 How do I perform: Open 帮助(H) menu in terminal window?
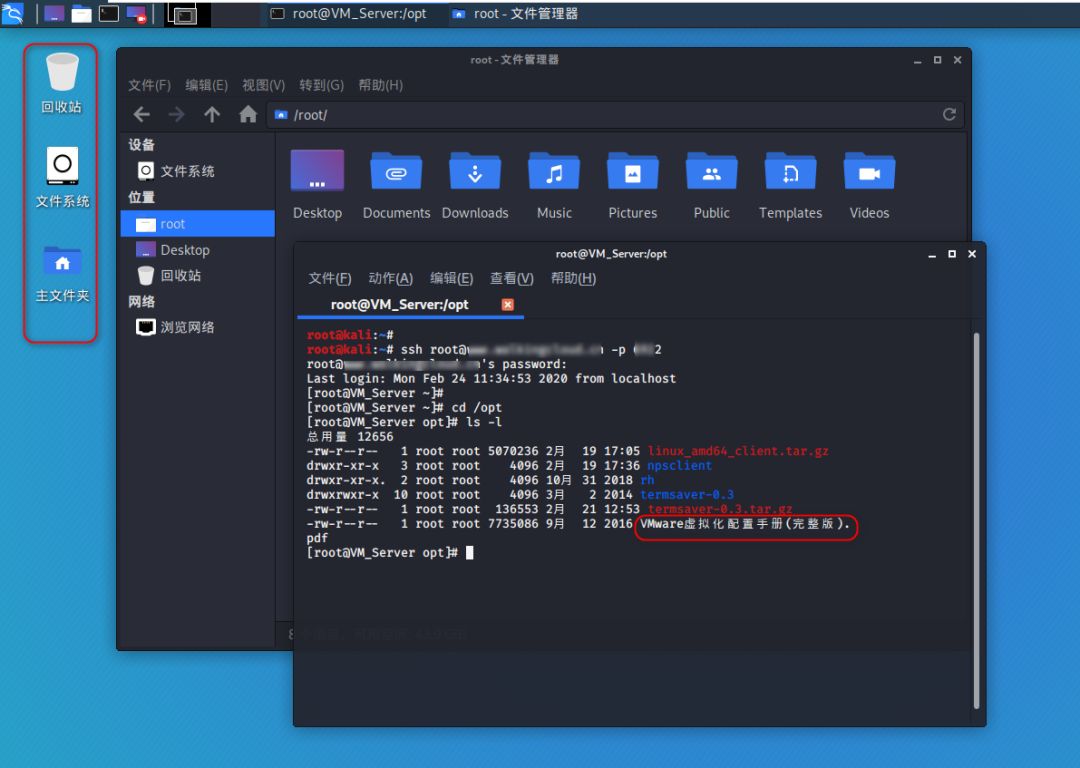[573, 278]
